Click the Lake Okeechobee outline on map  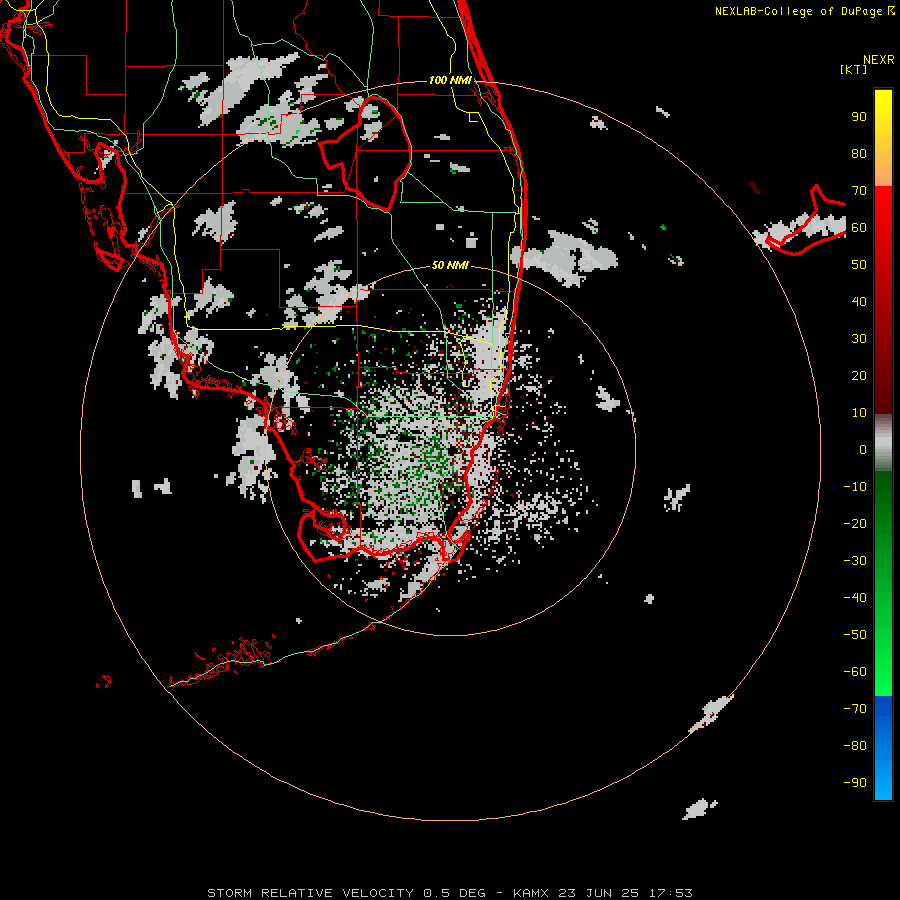pyautogui.click(x=366, y=153)
